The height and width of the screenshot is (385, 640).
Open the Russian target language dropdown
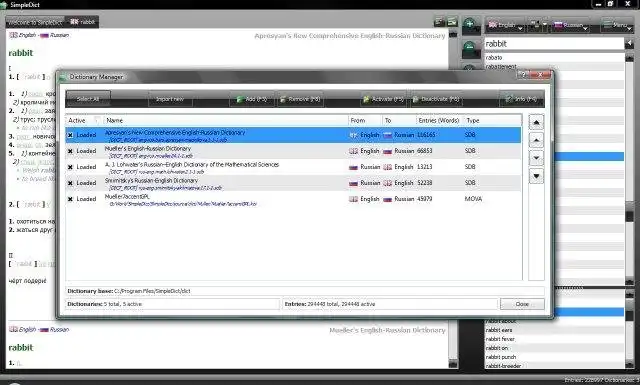[x=571, y=25]
